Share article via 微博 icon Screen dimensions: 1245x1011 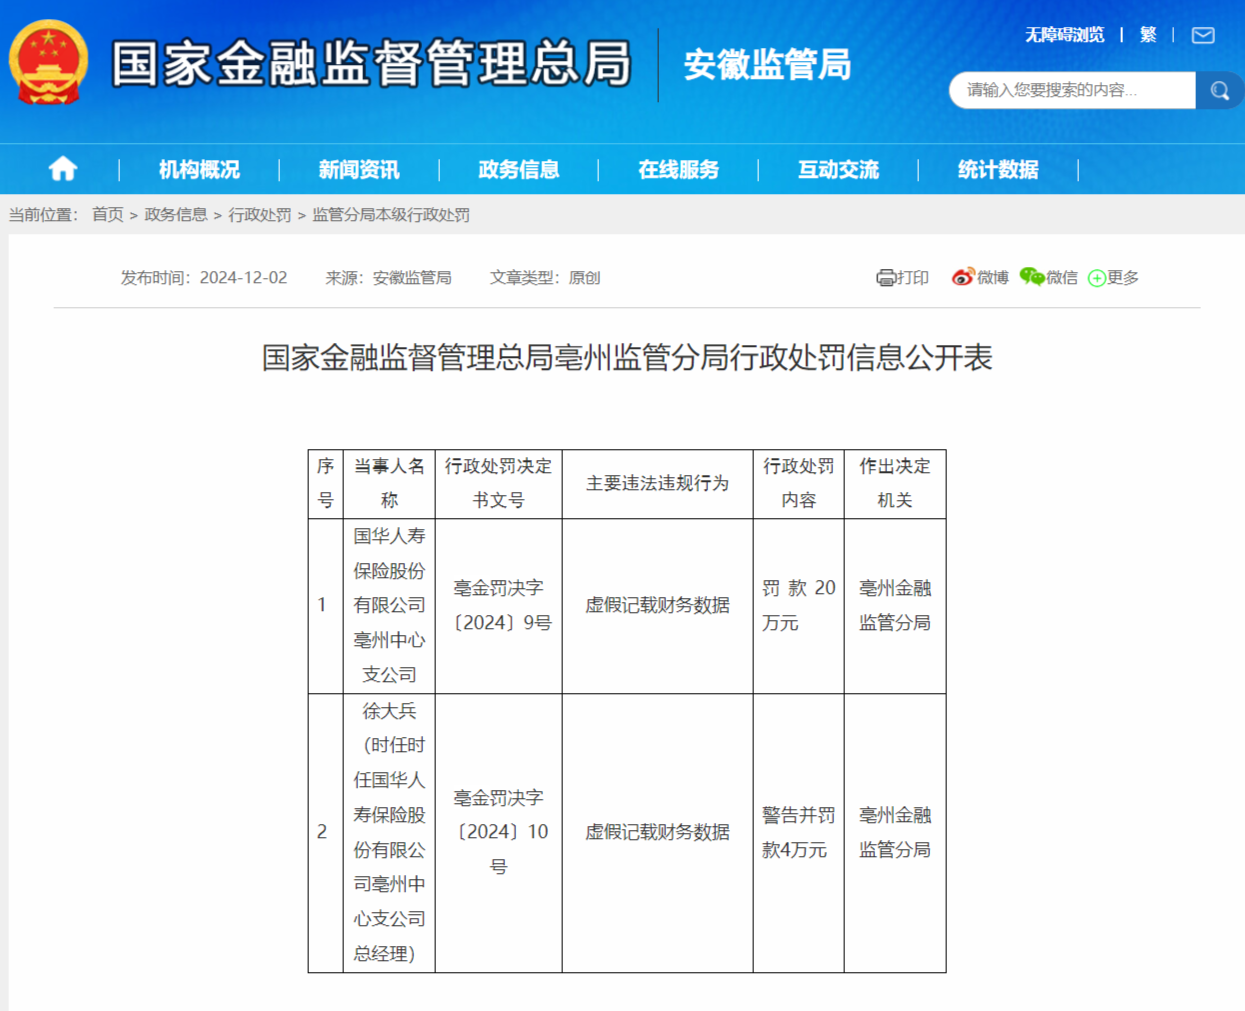[963, 277]
